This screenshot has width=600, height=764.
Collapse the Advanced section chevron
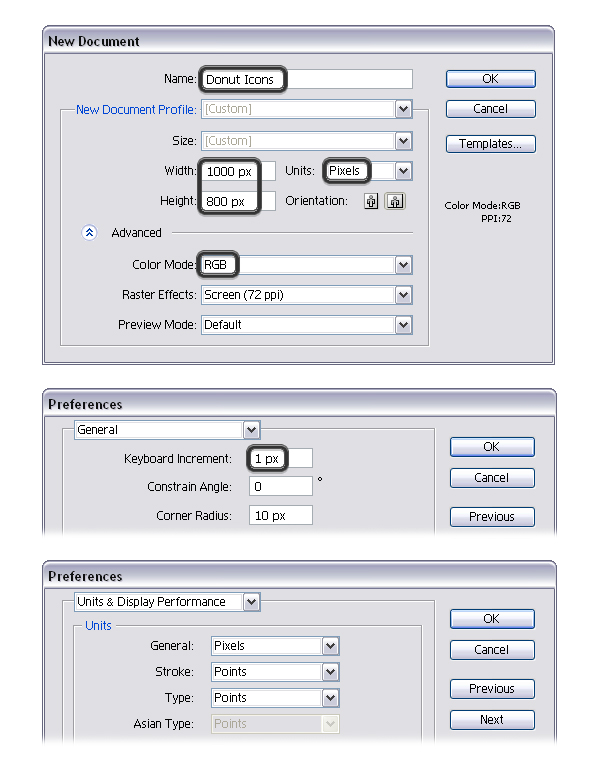click(x=89, y=232)
